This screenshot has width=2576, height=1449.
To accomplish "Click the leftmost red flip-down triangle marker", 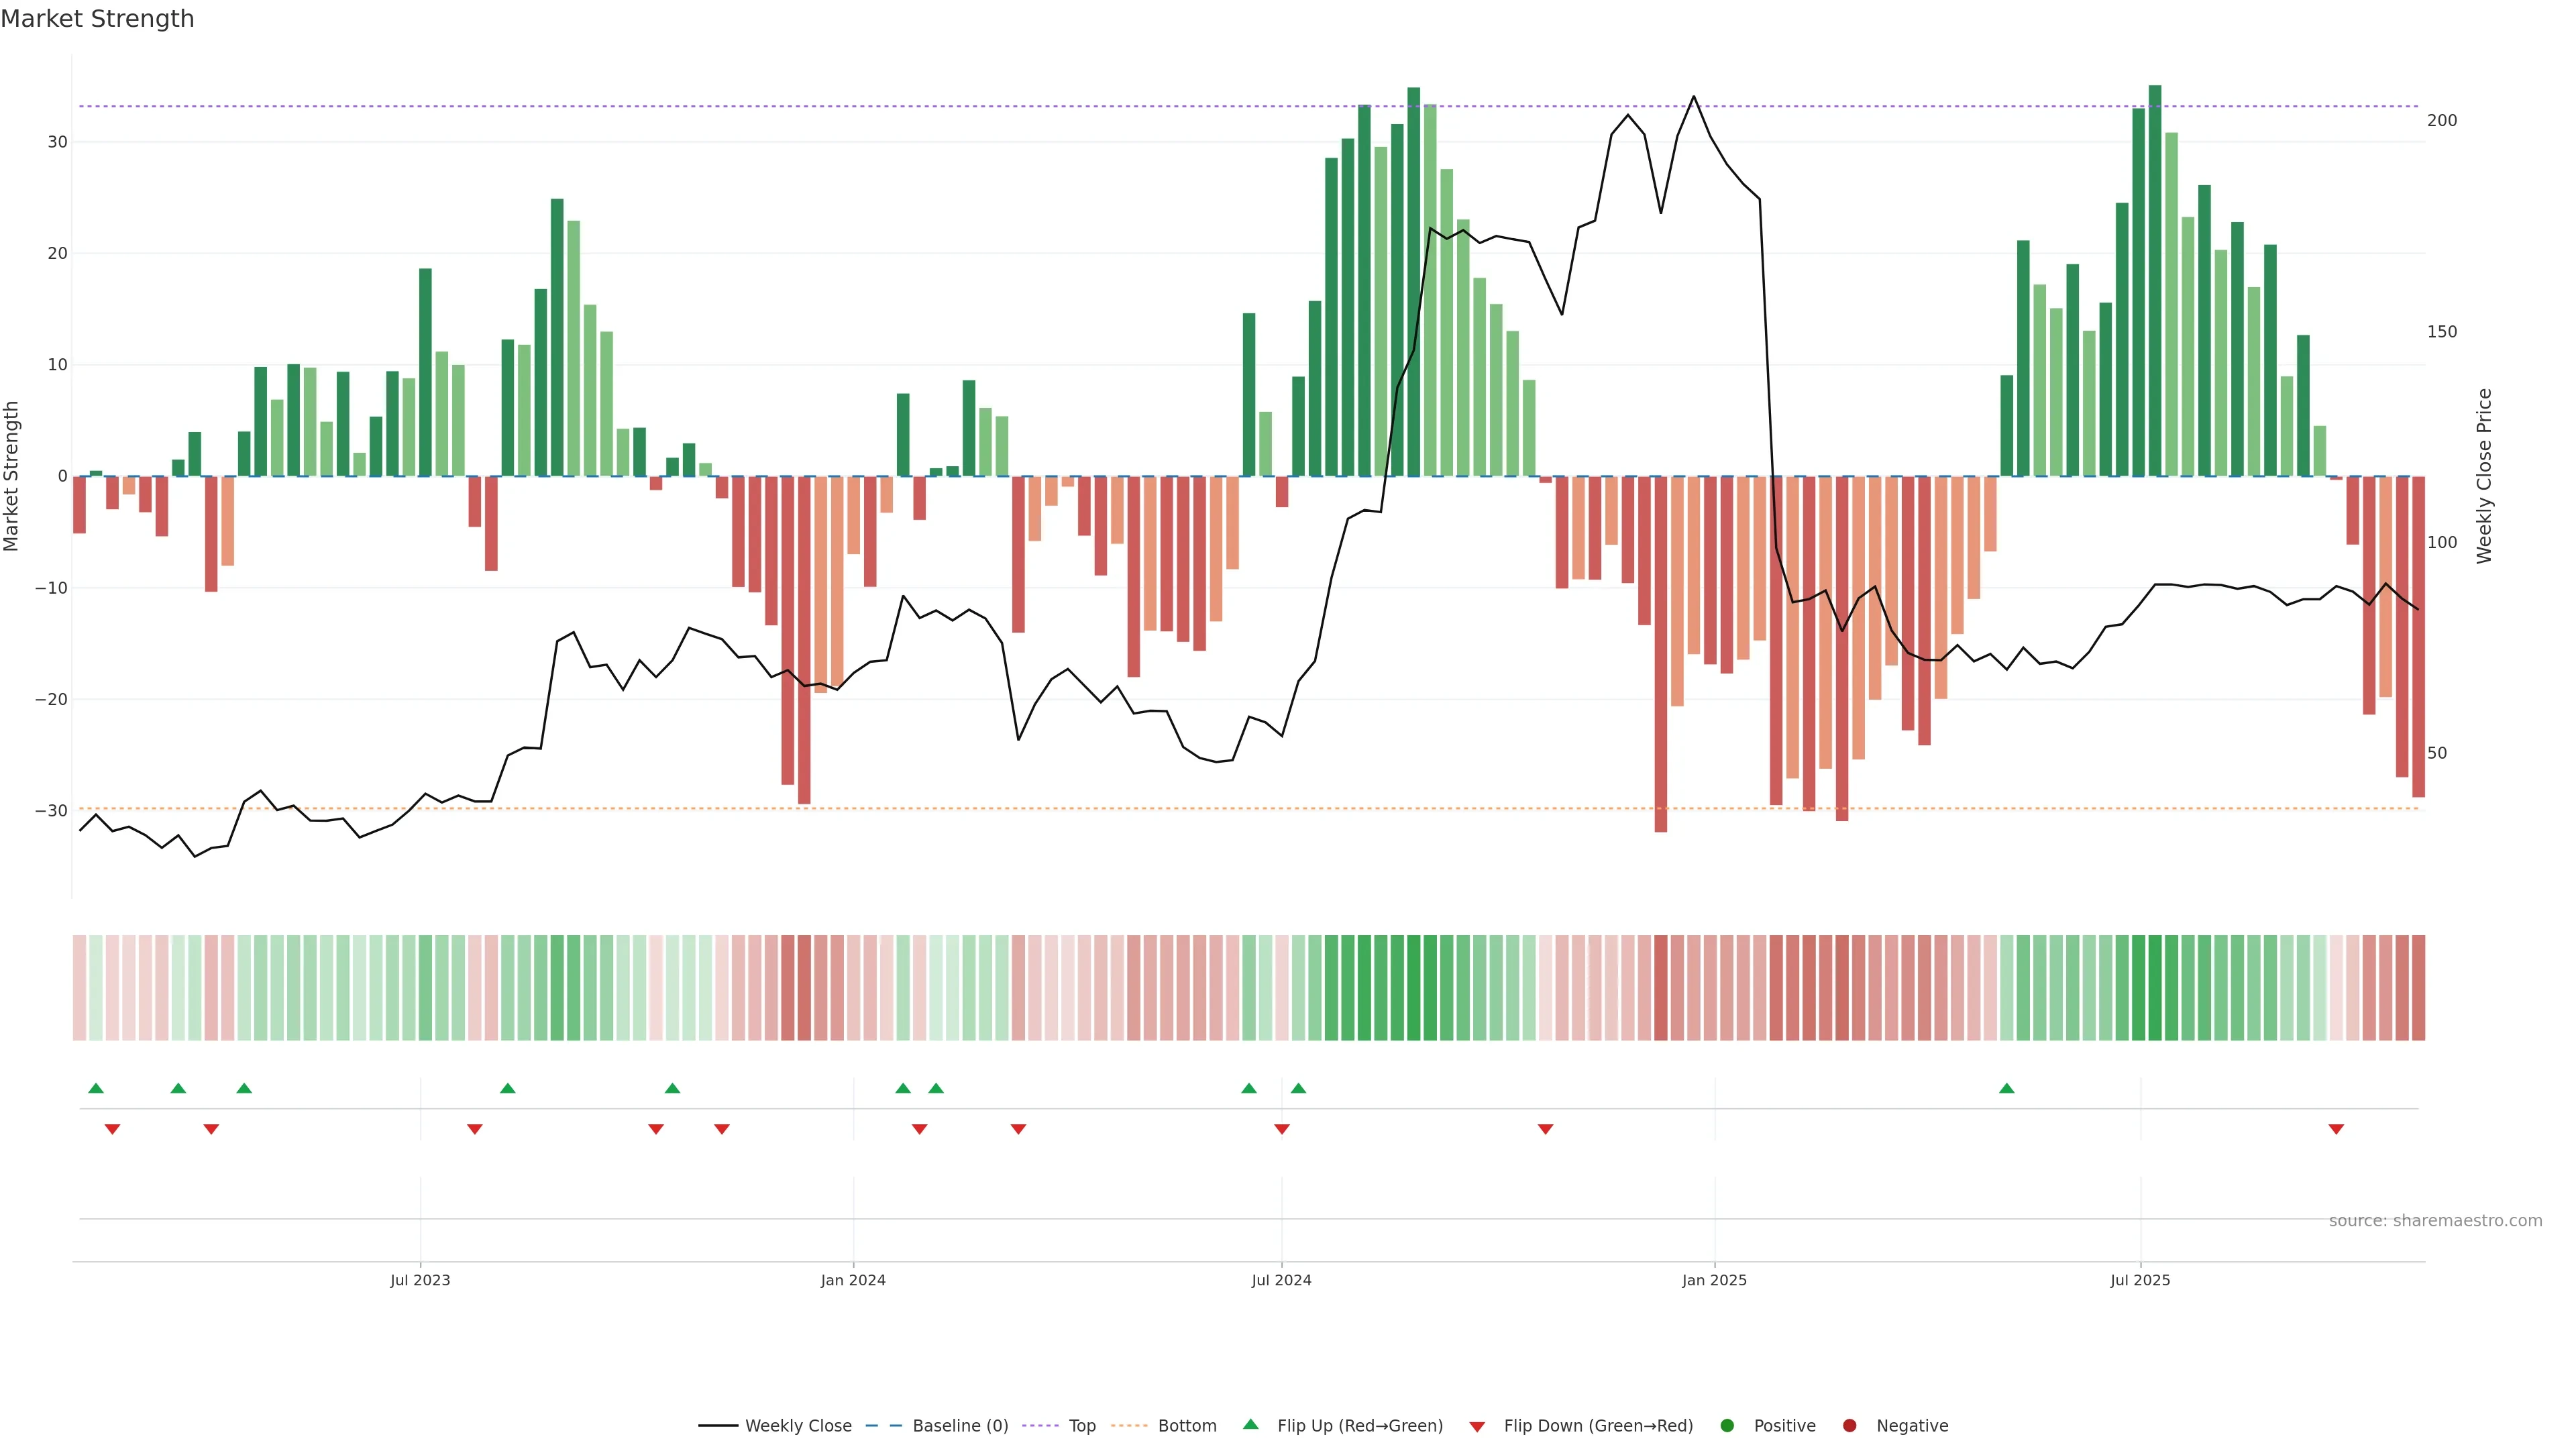I will click(112, 1129).
